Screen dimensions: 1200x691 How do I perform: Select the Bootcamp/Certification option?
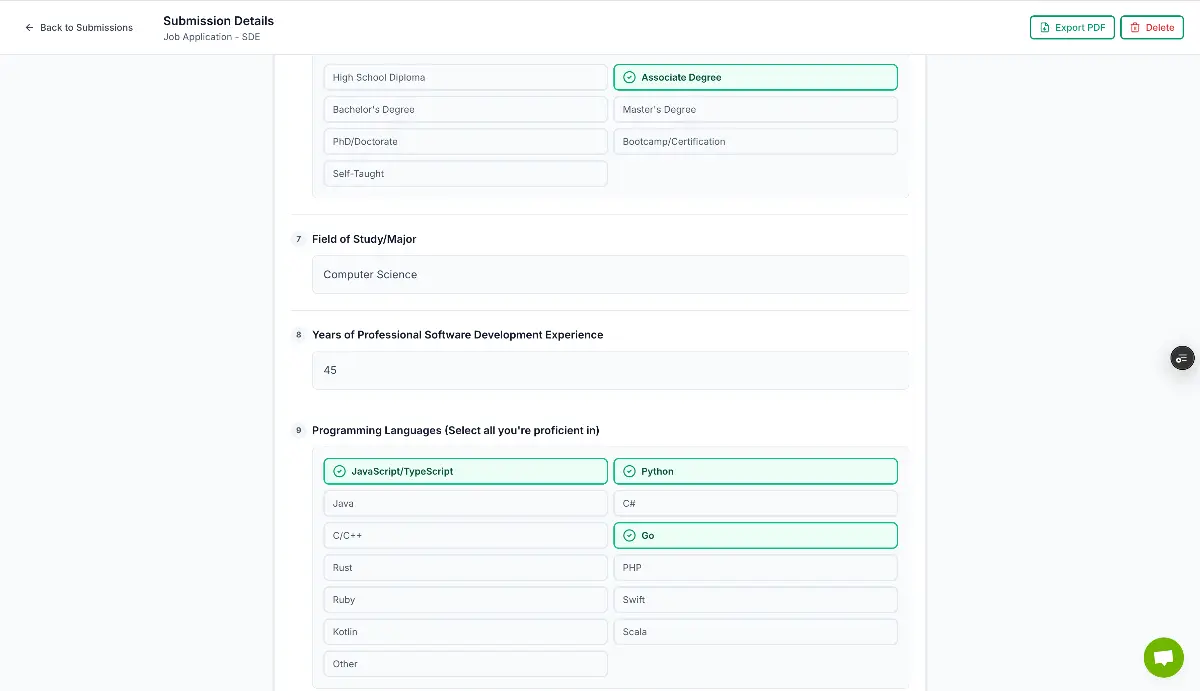point(755,141)
